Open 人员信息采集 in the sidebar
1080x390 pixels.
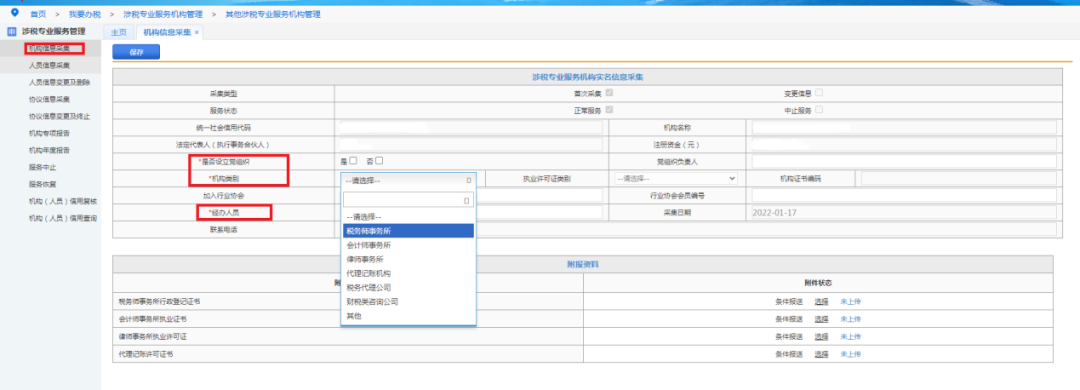[x=49, y=65]
